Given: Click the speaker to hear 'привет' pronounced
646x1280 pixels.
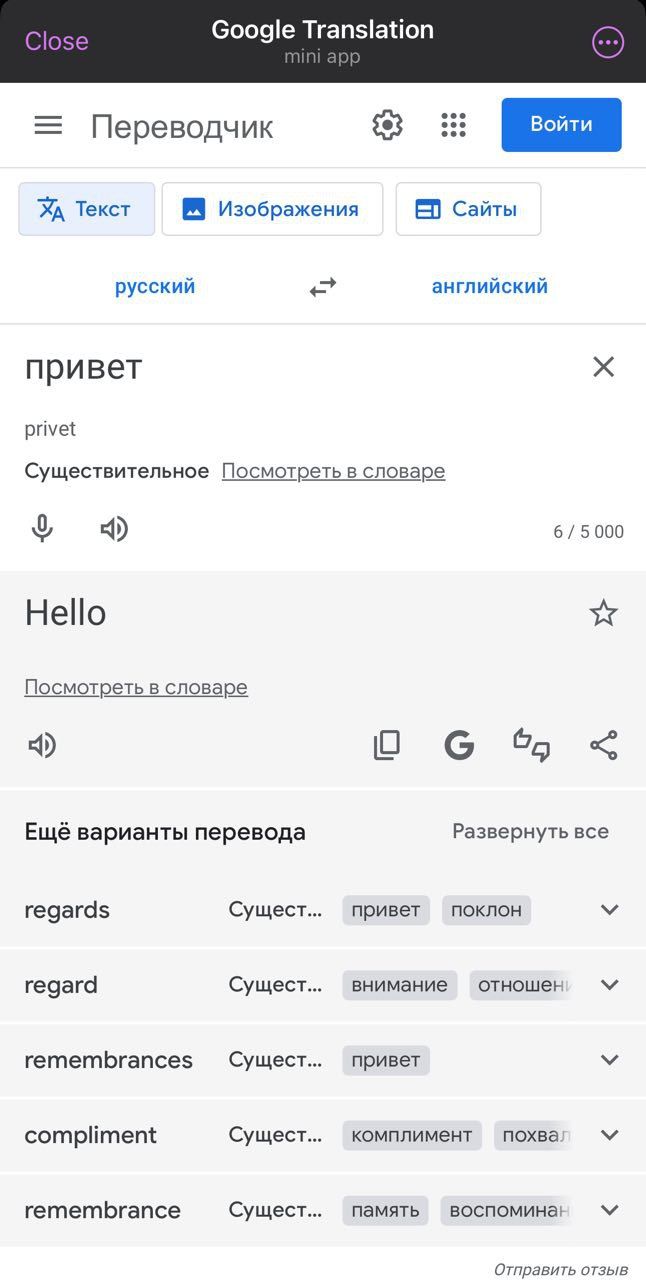Looking at the screenshot, I should tap(114, 529).
